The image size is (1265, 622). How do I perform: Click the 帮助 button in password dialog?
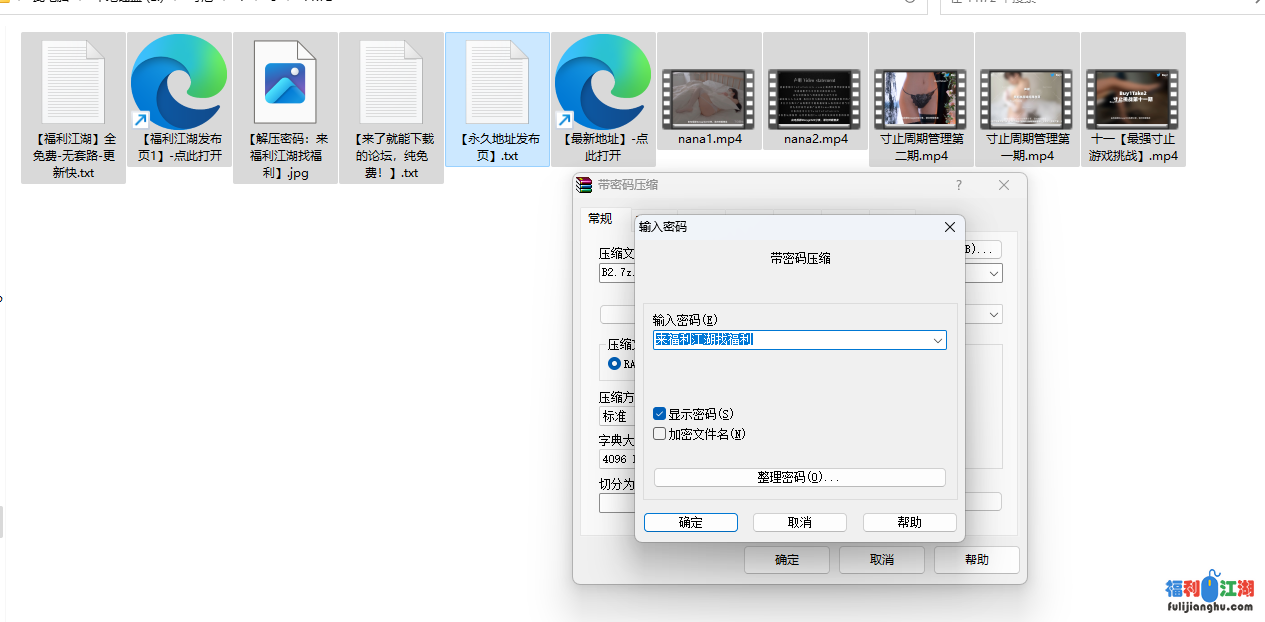909,523
